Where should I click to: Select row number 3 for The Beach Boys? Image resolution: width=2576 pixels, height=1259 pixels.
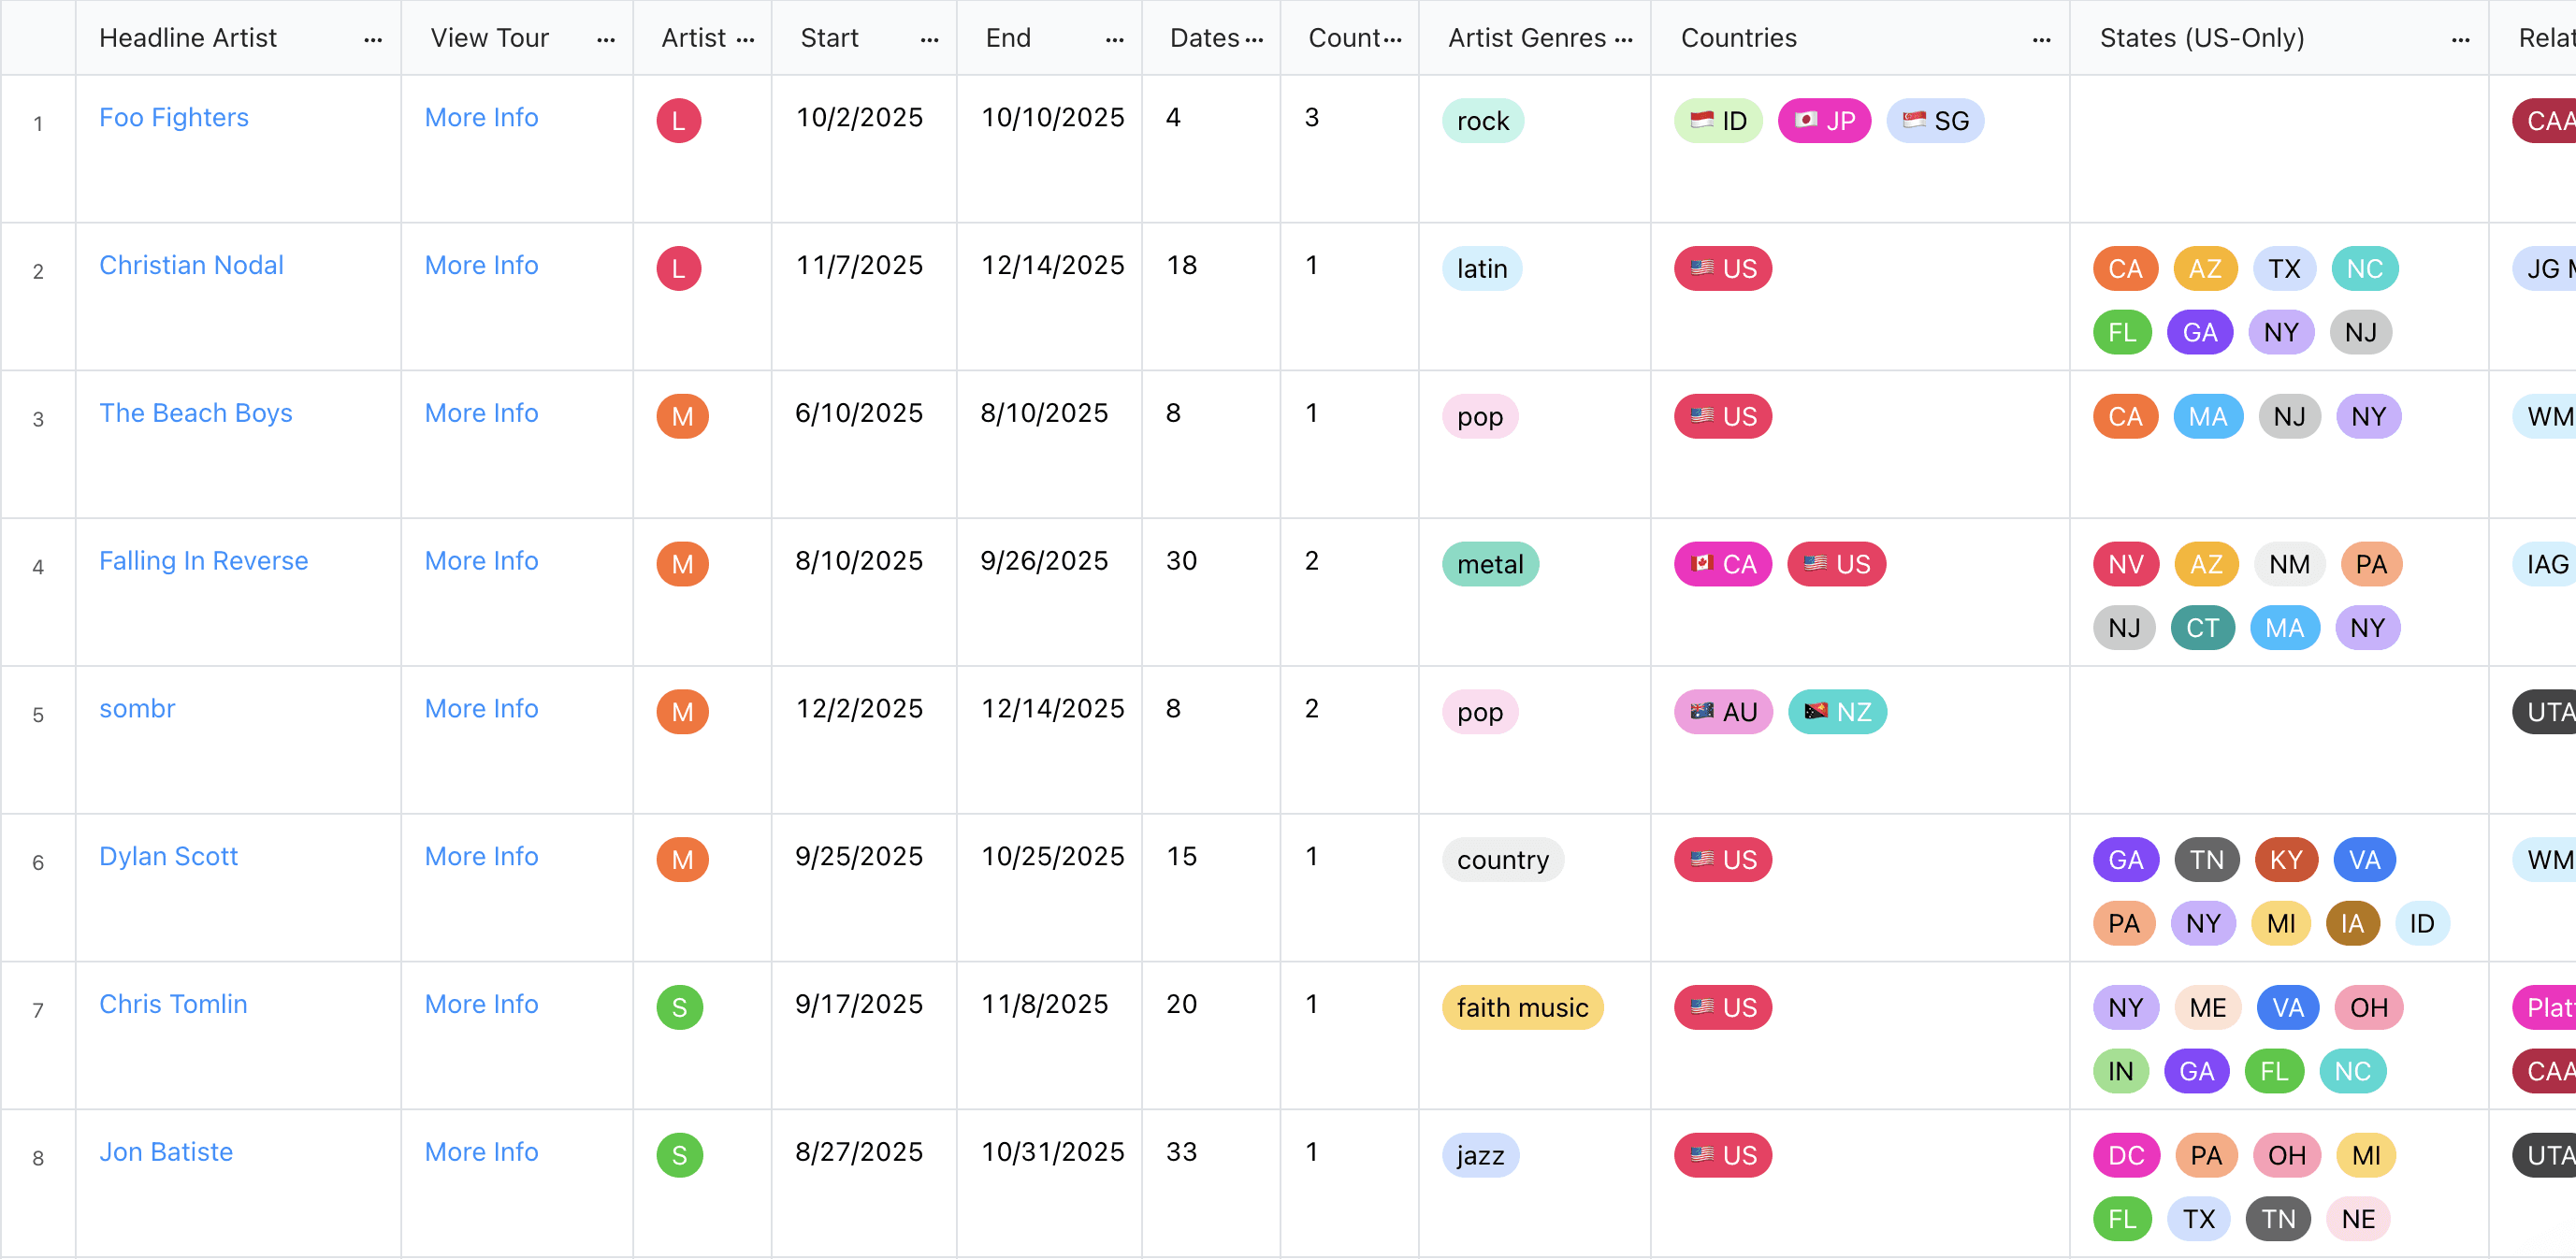tap(38, 419)
